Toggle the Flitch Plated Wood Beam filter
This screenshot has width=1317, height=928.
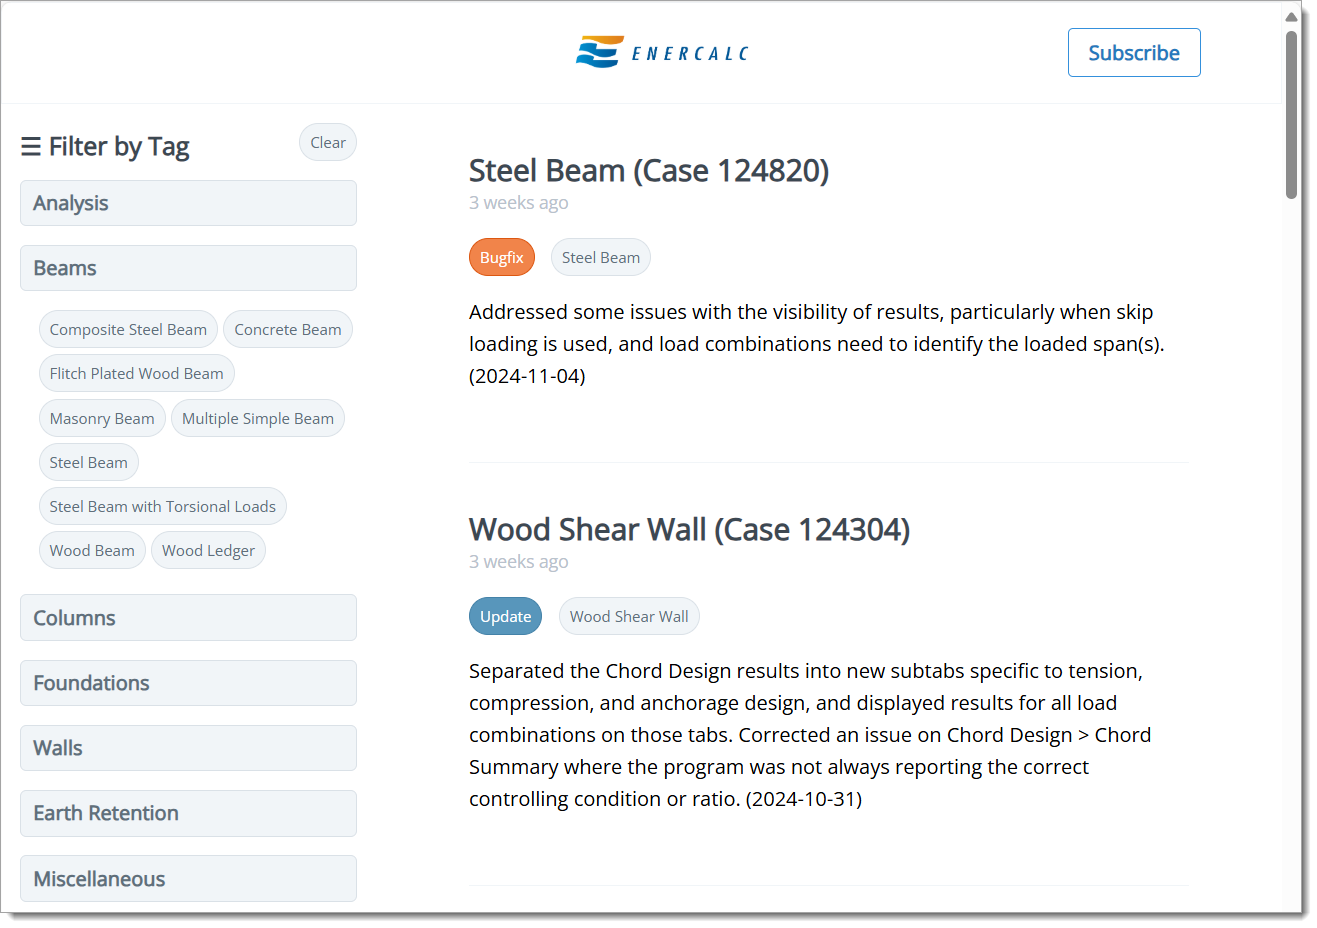[137, 374]
